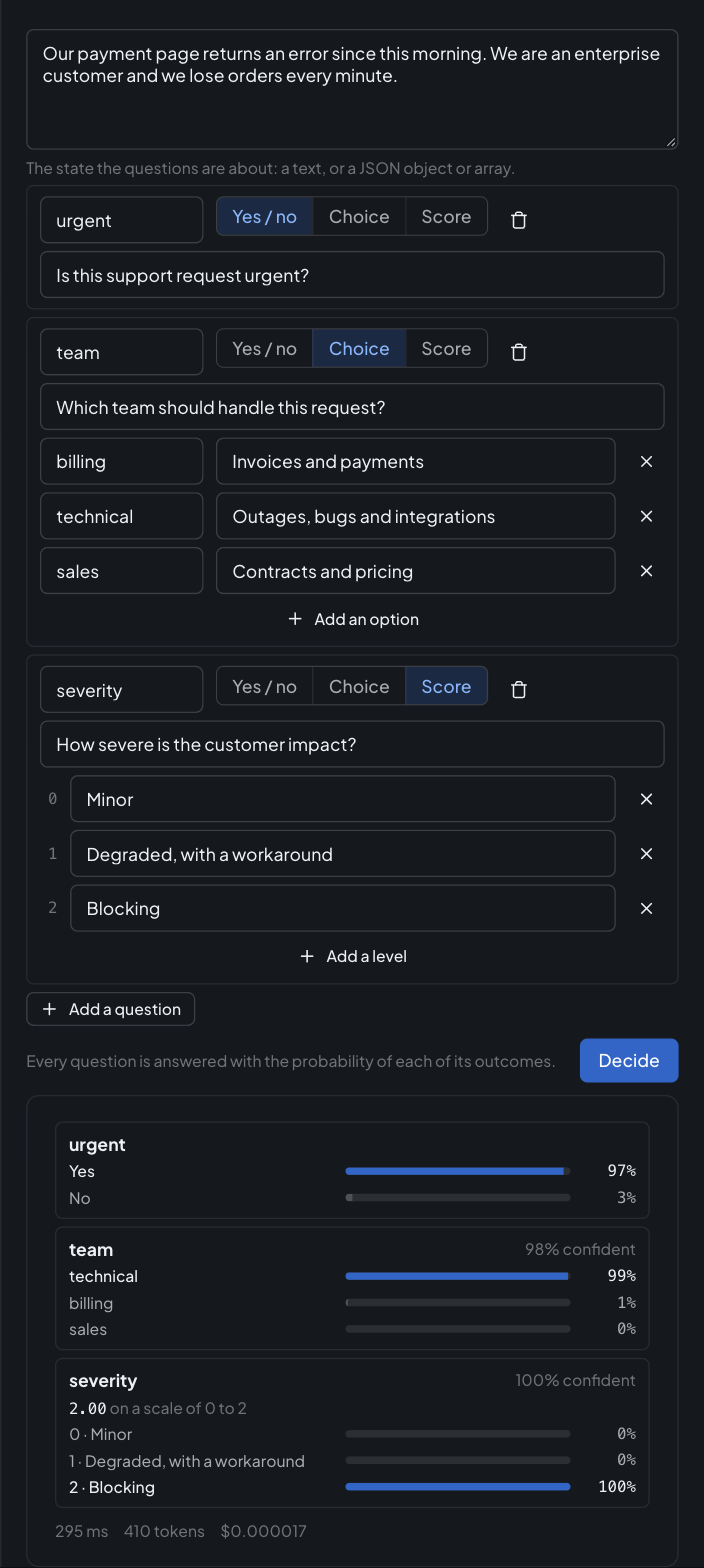Image resolution: width=704 pixels, height=1568 pixels.
Task: Run the Decide button
Action: (x=629, y=1061)
